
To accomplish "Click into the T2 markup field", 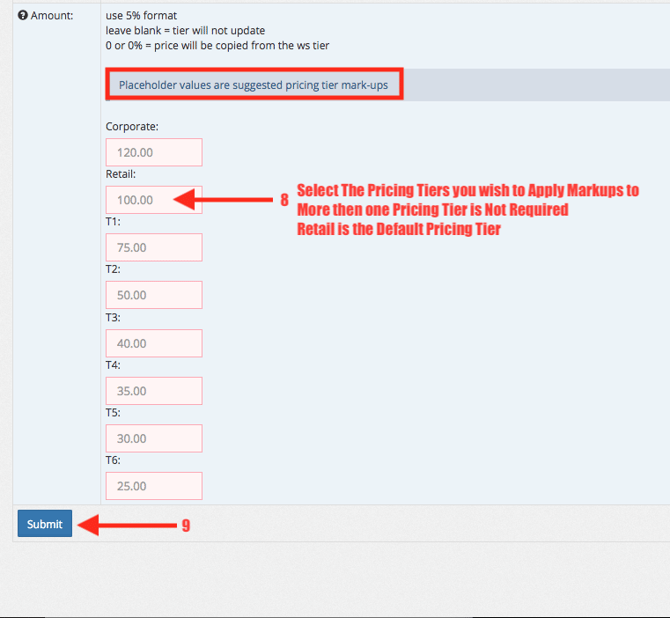I will [154, 295].
